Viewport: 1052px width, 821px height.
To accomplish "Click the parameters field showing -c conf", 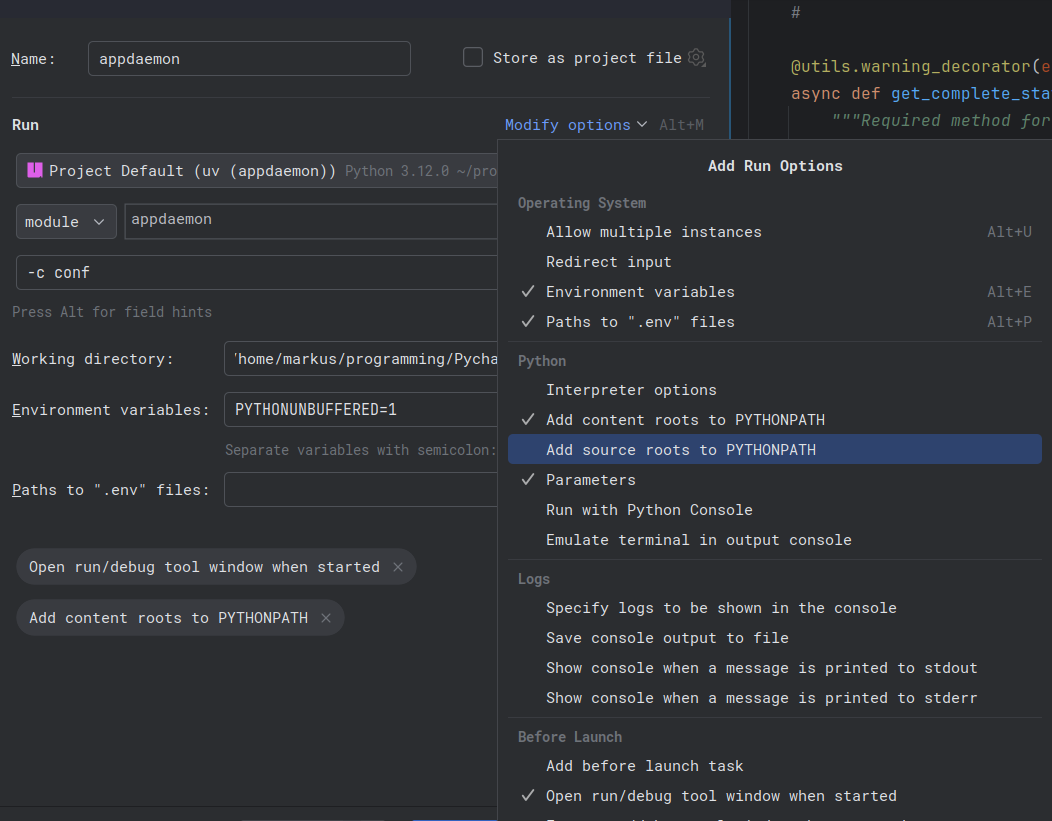I will 257,272.
